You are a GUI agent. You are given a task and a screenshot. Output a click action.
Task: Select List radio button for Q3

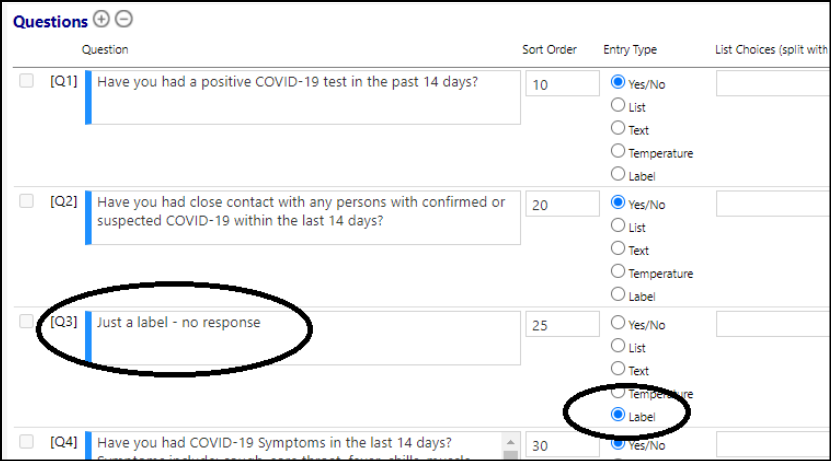pyautogui.click(x=618, y=345)
